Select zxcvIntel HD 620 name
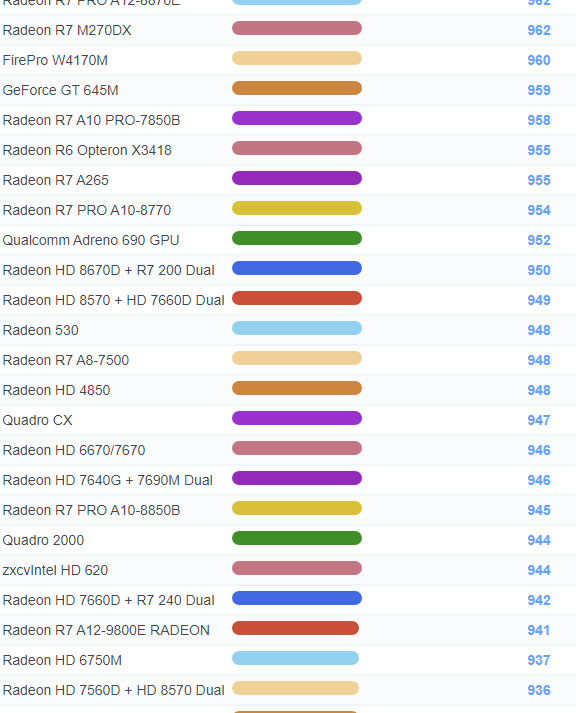The height and width of the screenshot is (713, 576). pyautogui.click(x=55, y=570)
